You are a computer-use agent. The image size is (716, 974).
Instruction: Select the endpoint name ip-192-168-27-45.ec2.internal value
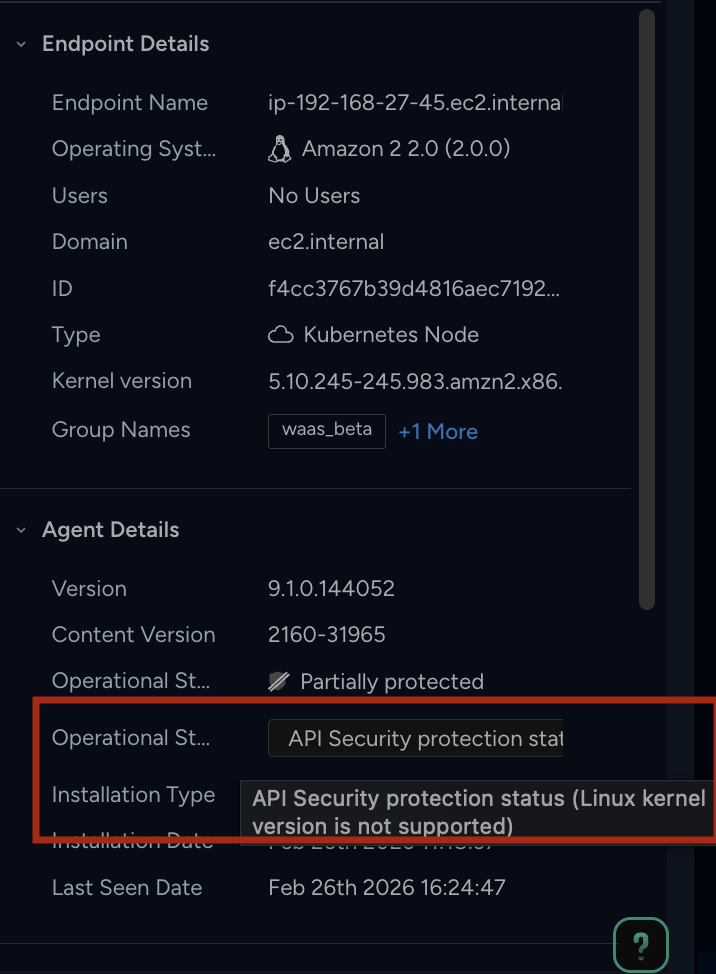pos(415,102)
